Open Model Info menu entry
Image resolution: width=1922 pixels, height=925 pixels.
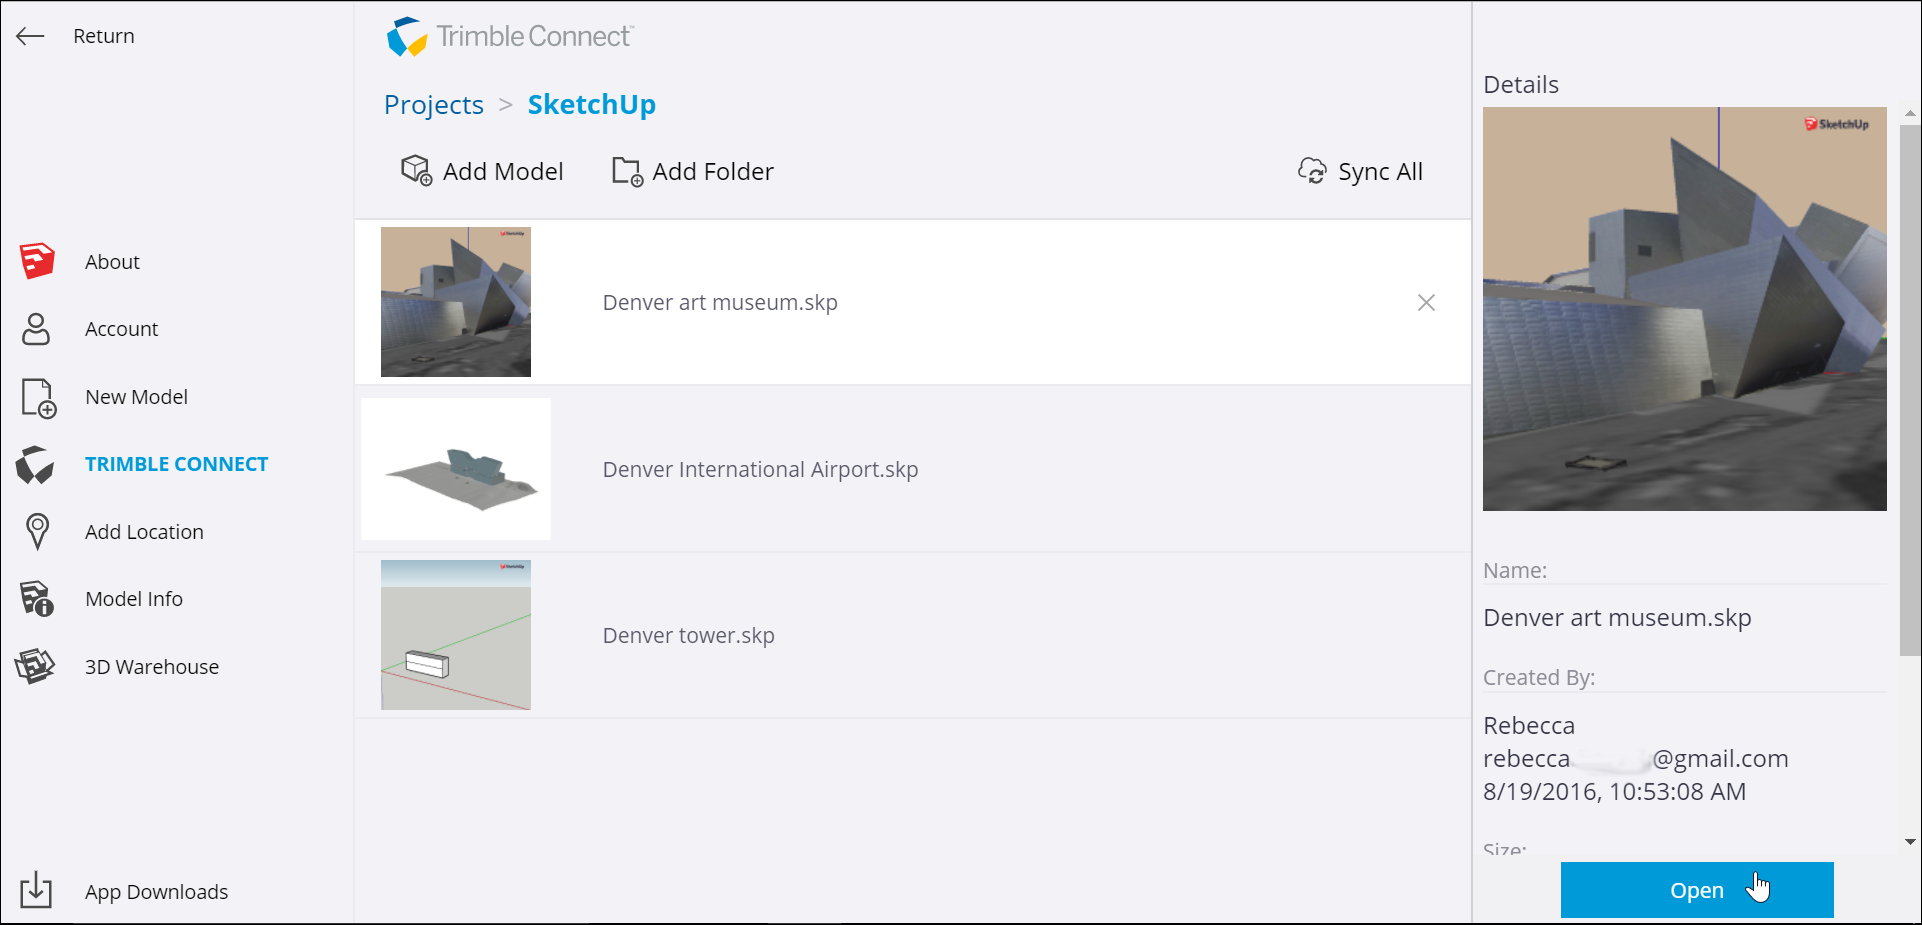click(134, 599)
